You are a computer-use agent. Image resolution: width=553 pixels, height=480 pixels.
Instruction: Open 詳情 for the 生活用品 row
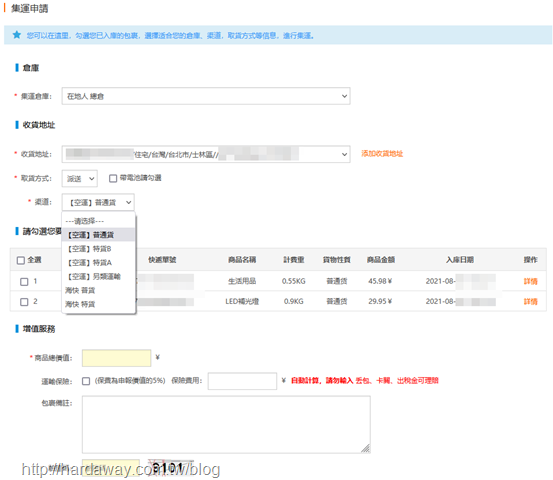[530, 281]
